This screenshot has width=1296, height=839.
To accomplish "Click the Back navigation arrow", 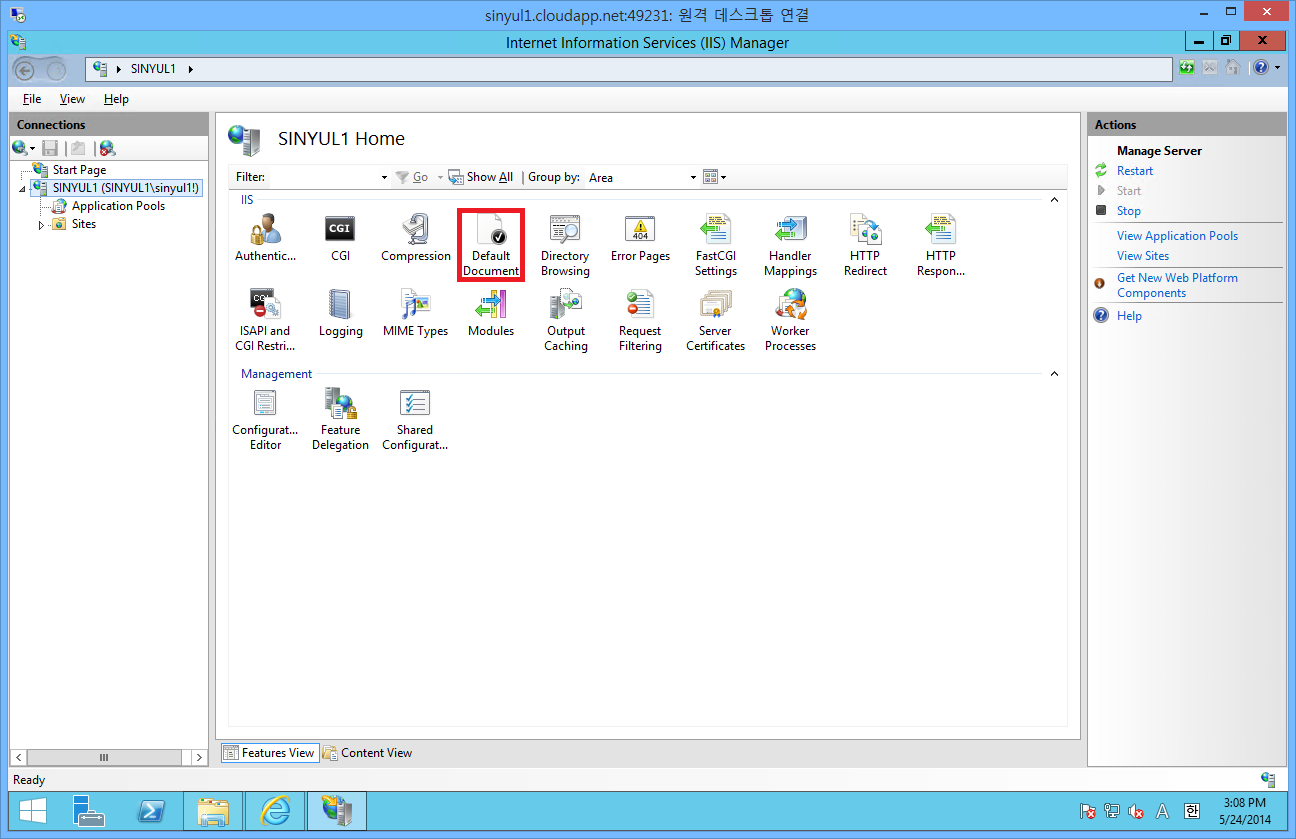I will [x=25, y=69].
